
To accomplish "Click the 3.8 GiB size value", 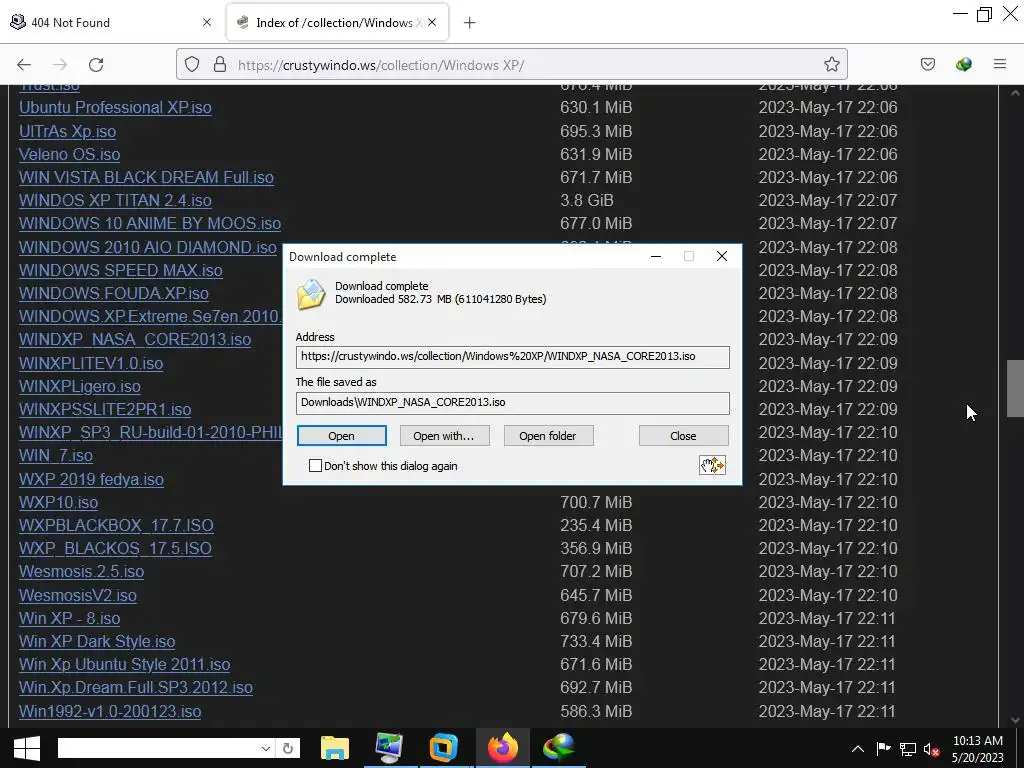I will tap(586, 200).
